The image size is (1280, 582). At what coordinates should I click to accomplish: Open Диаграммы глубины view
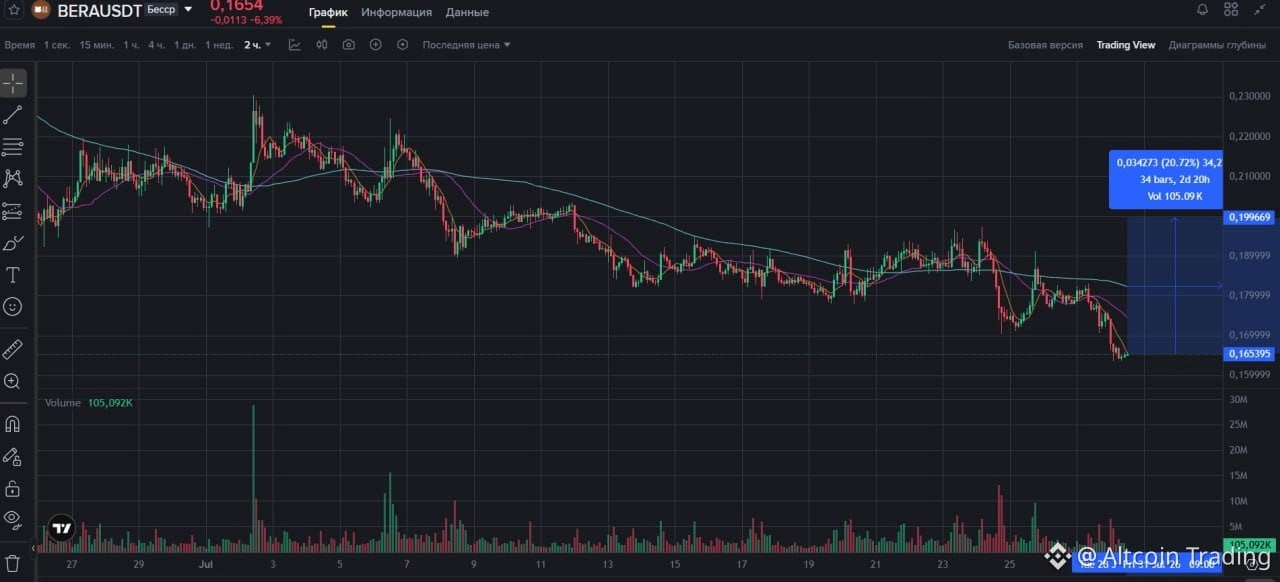click(x=1217, y=45)
